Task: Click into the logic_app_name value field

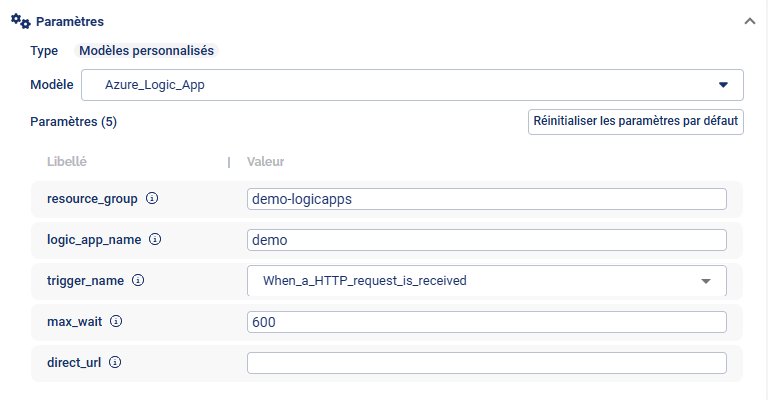Action: (x=486, y=240)
